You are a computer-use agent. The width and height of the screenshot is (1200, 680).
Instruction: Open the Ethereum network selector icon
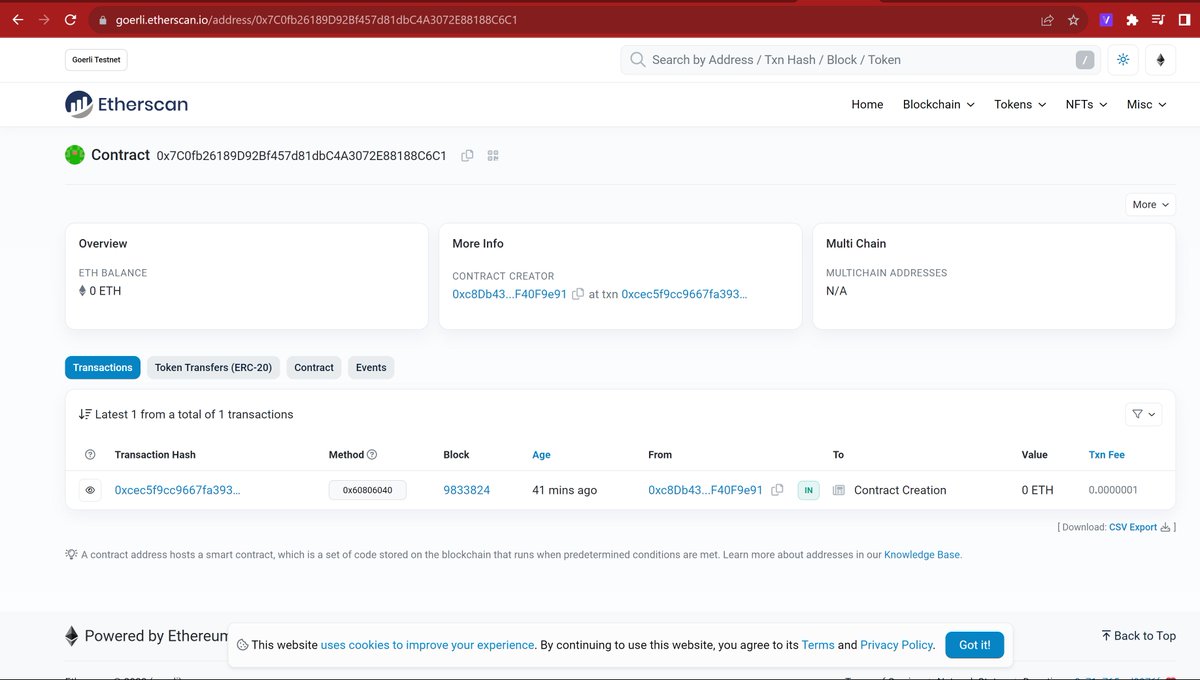1161,60
